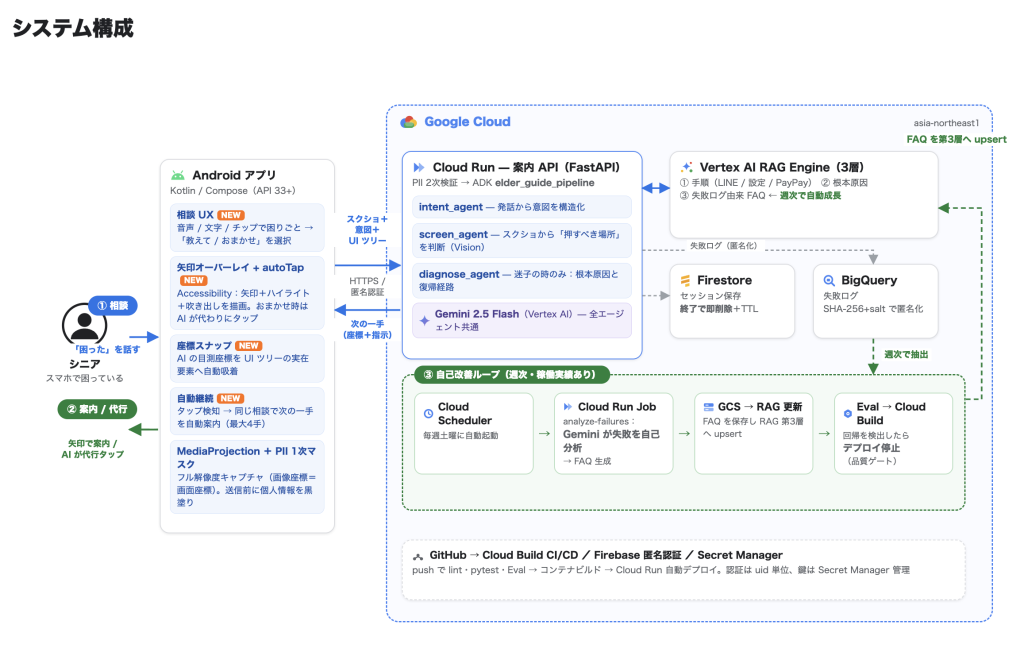Click the GCS → RAG 更新 title

coord(760,406)
